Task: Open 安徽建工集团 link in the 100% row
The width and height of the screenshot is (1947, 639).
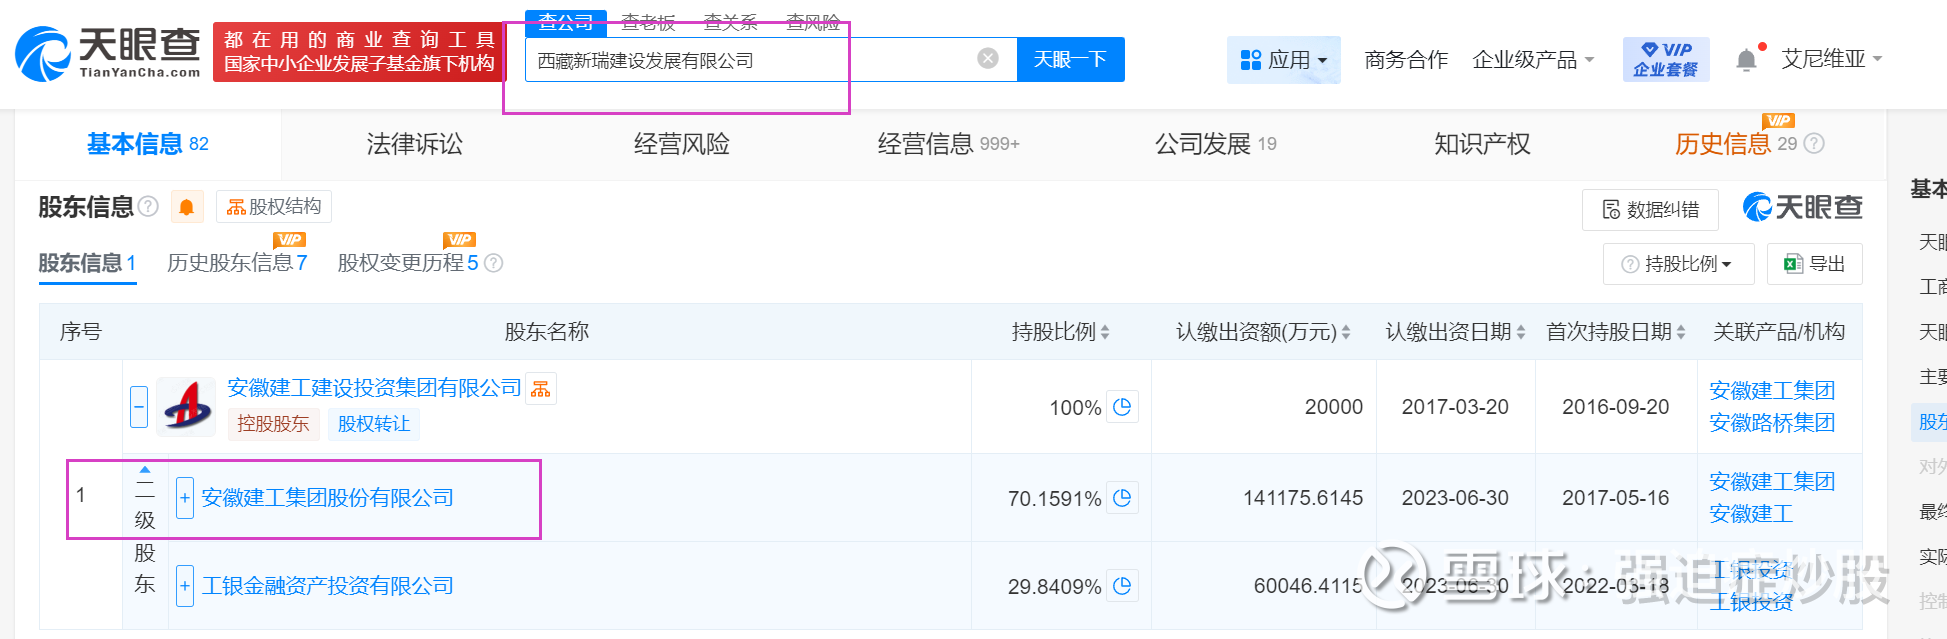Action: pyautogui.click(x=1772, y=391)
